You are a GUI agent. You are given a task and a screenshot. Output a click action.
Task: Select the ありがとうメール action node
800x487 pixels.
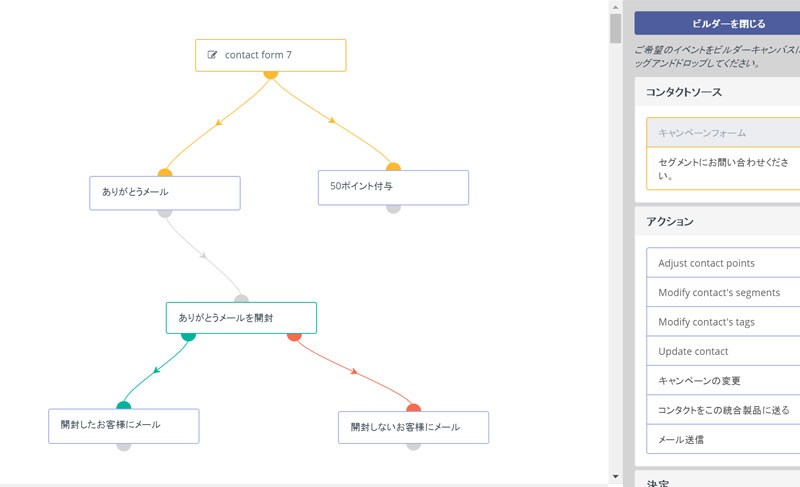coord(165,193)
